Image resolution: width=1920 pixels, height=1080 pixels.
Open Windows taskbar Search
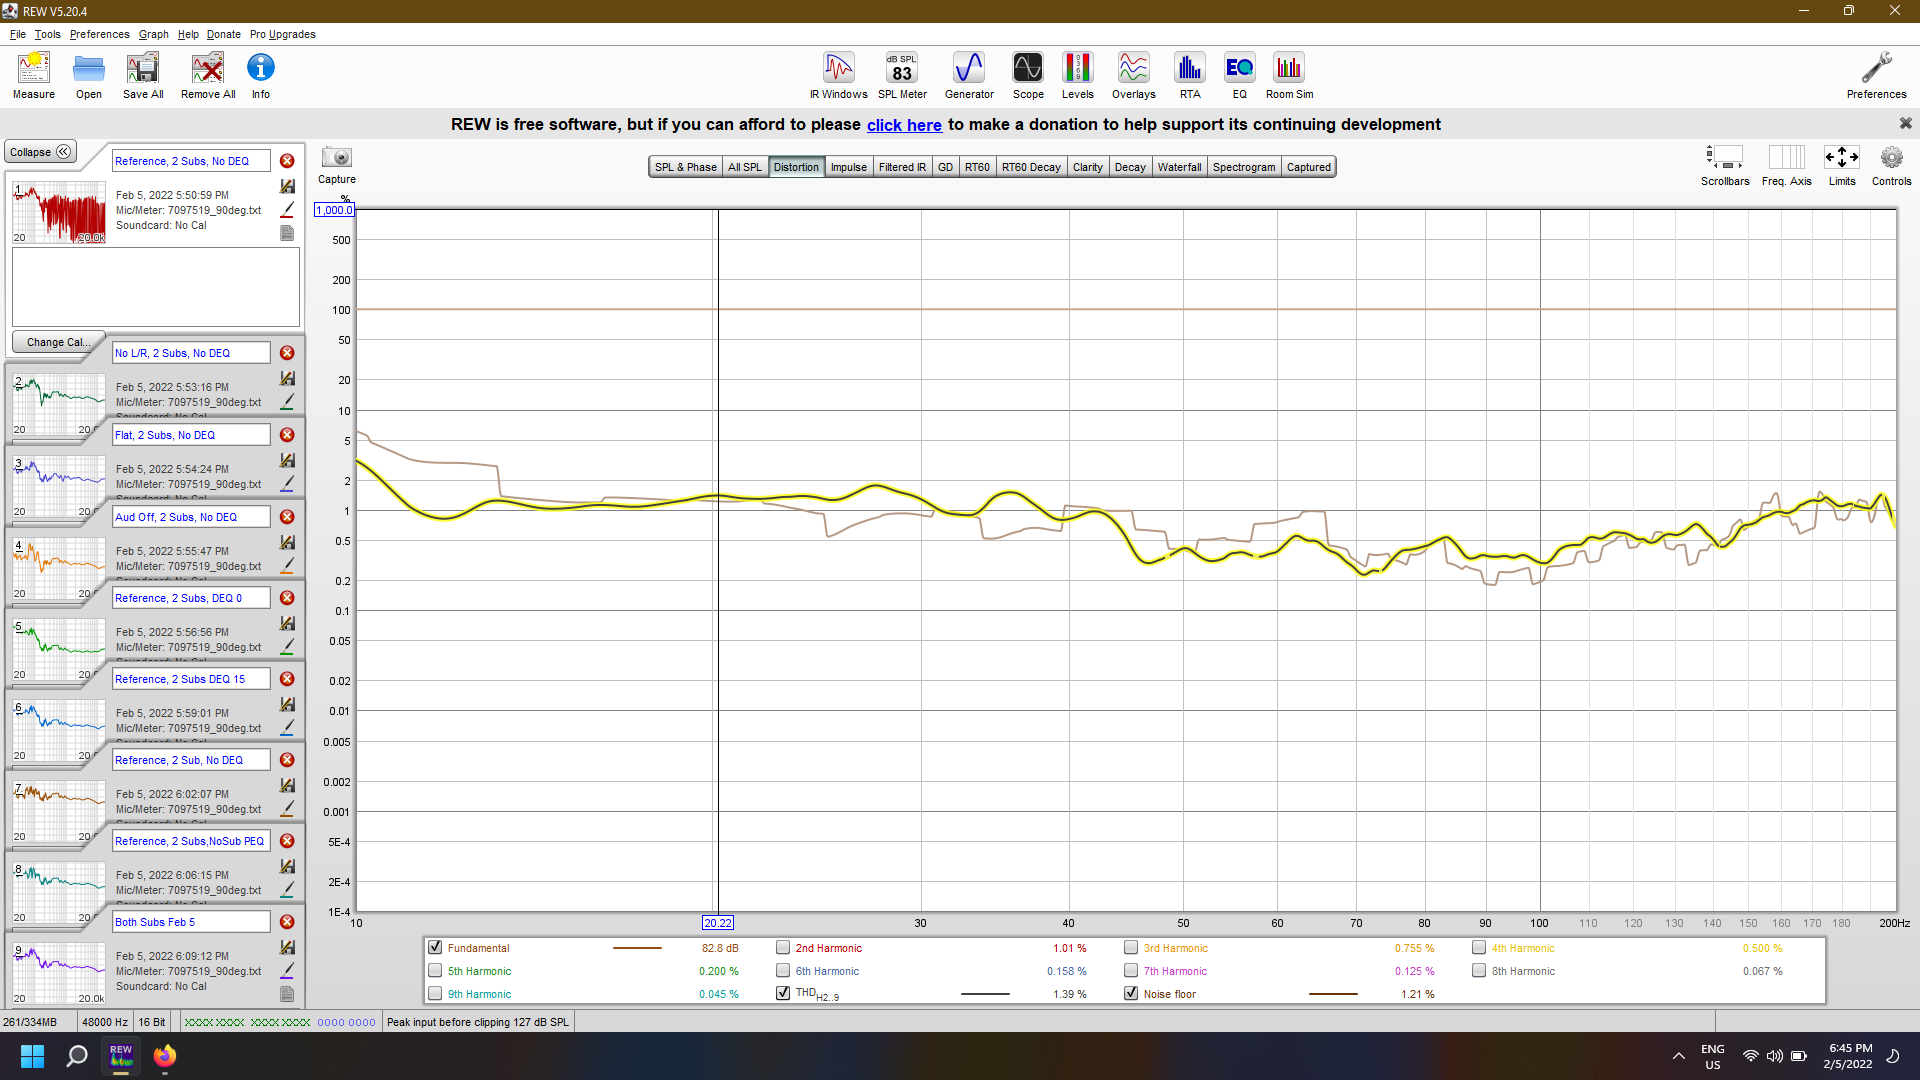[x=77, y=1056]
